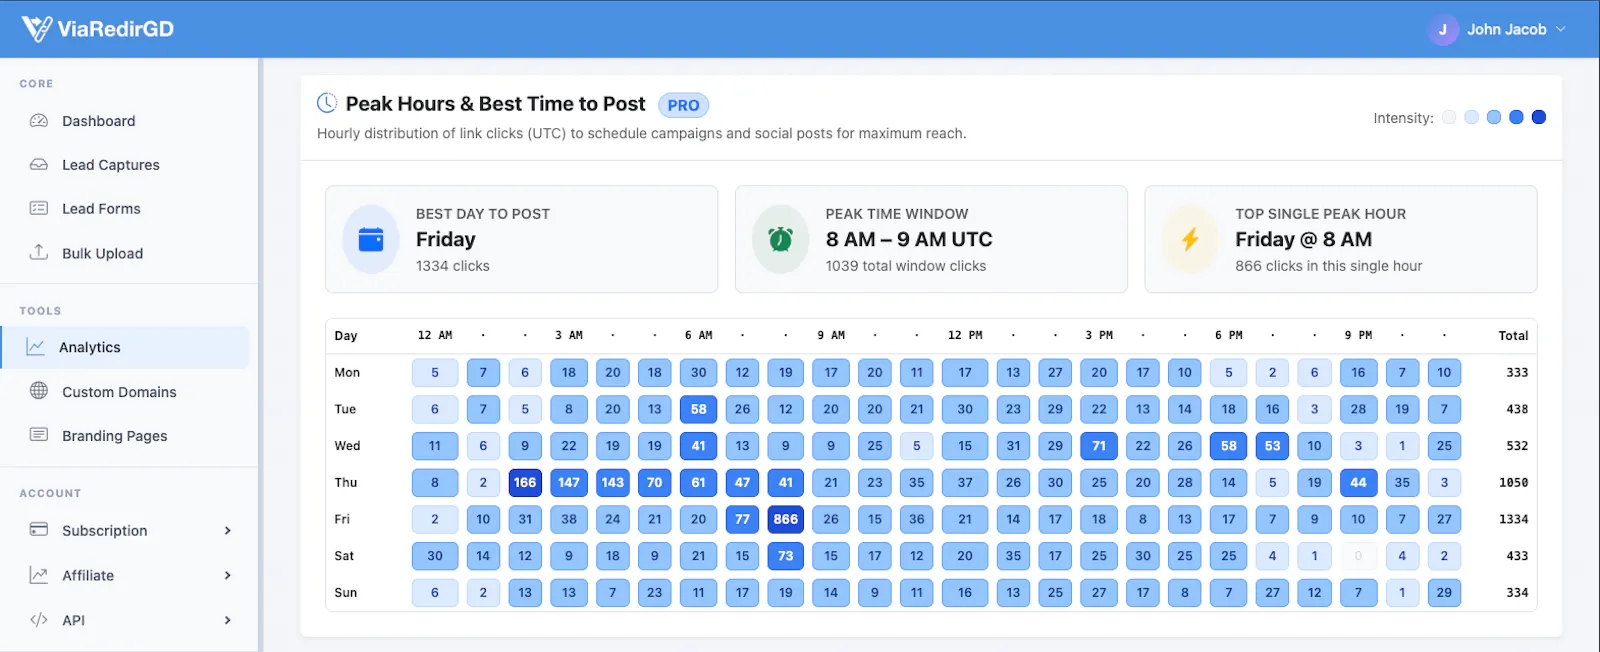Image resolution: width=1600 pixels, height=652 pixels.
Task: Click the Bulk Upload arrow icon
Action: coord(39,253)
